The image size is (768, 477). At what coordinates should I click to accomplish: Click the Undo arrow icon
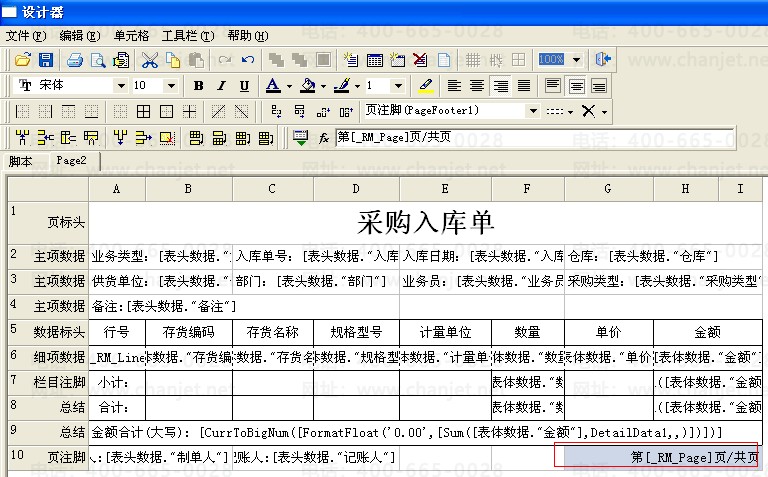248,60
